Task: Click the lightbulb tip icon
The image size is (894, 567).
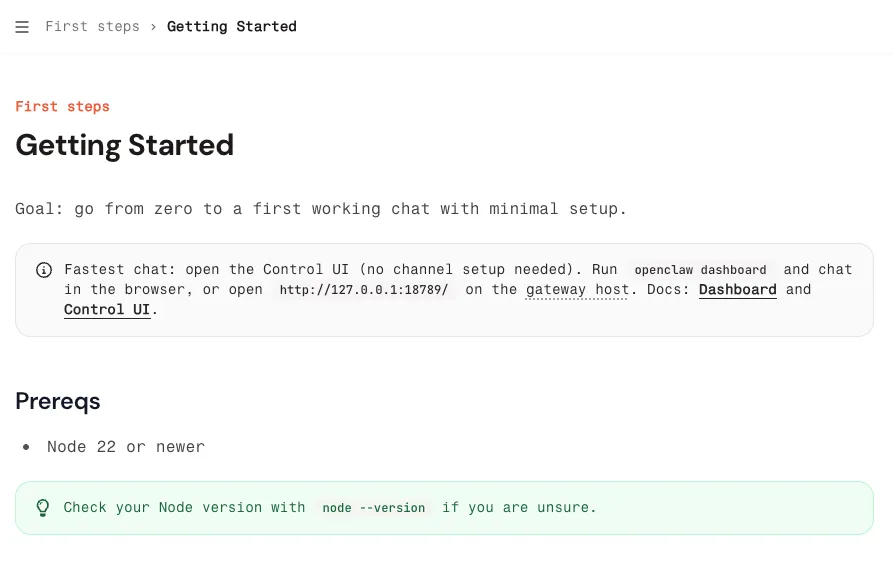Action: point(43,508)
